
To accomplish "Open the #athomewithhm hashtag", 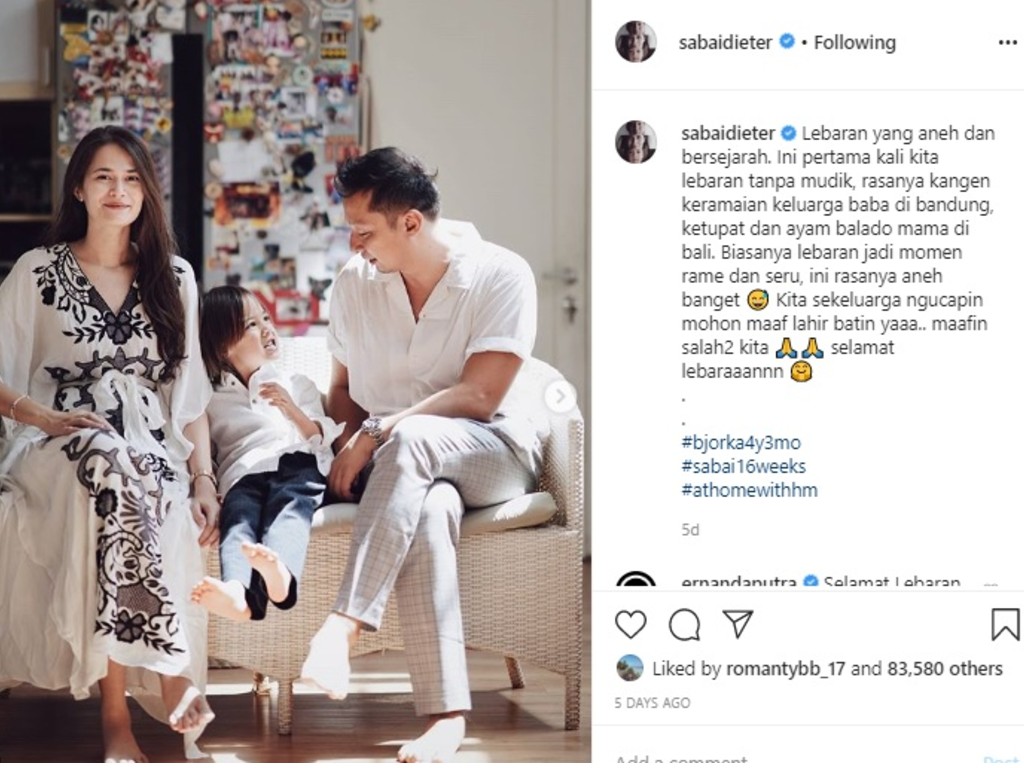I will (x=749, y=490).
